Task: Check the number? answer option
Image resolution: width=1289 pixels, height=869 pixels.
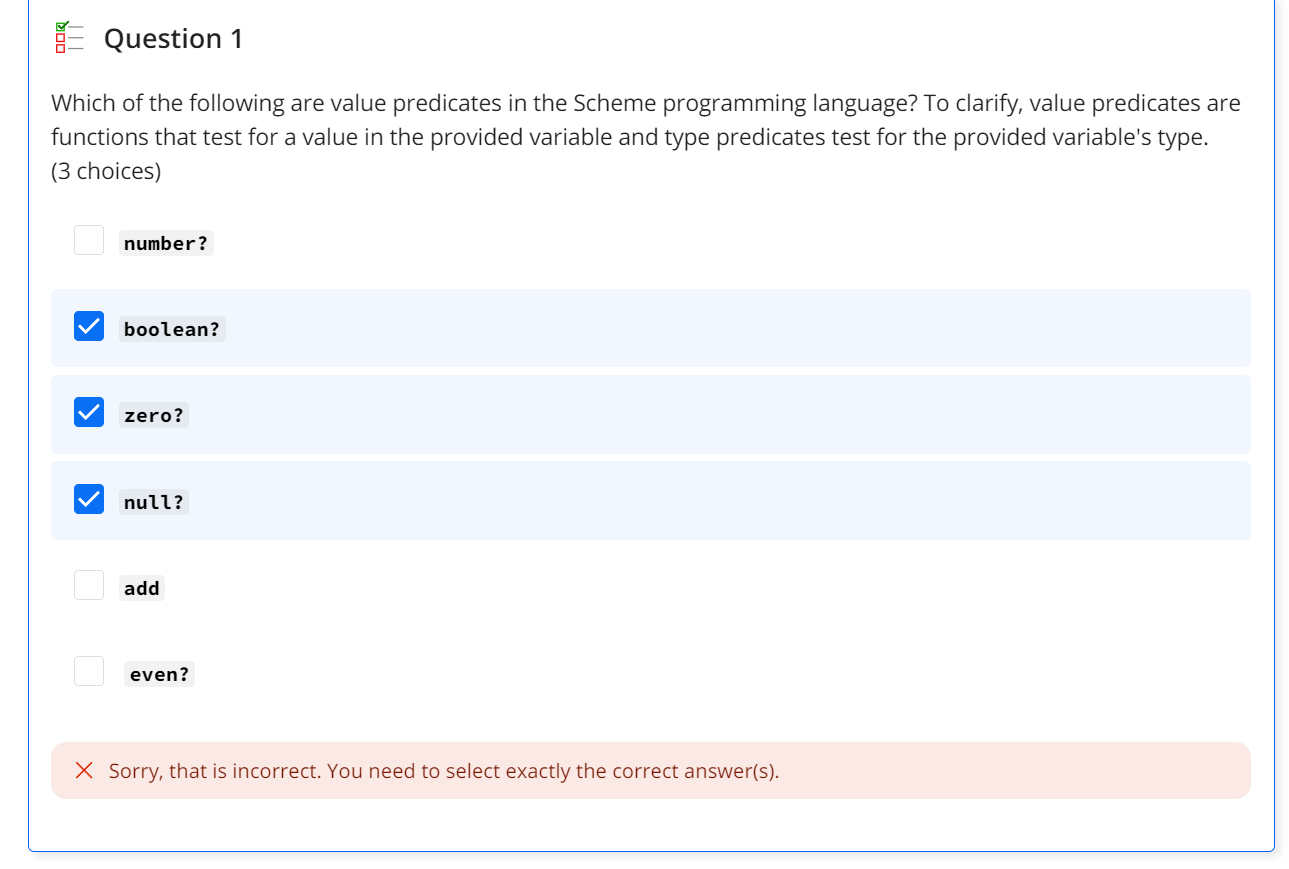Action: pyautogui.click(x=88, y=239)
